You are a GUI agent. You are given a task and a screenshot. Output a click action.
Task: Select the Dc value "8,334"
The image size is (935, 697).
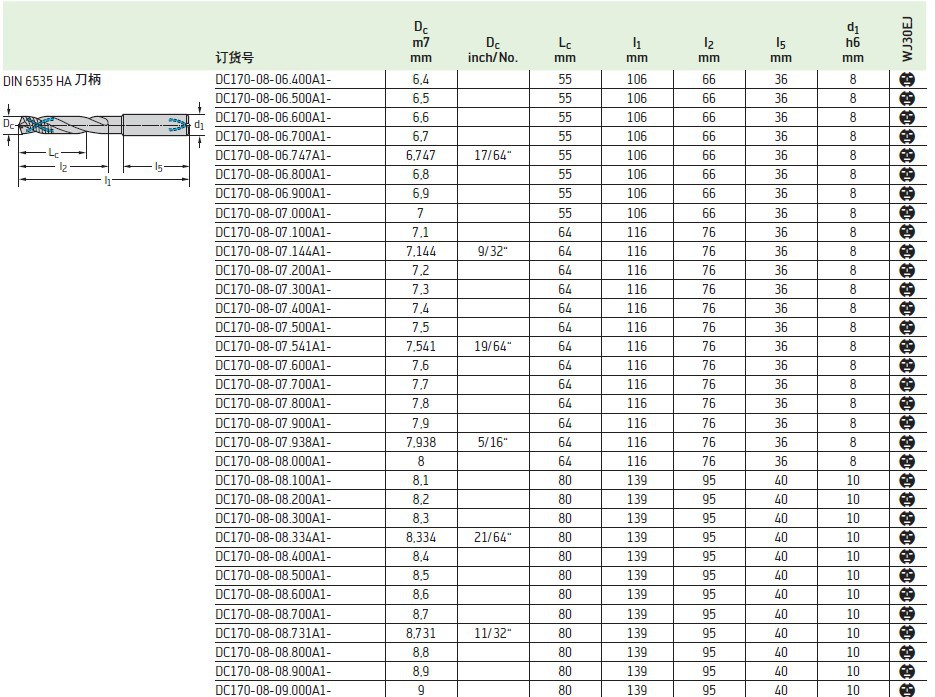click(421, 538)
